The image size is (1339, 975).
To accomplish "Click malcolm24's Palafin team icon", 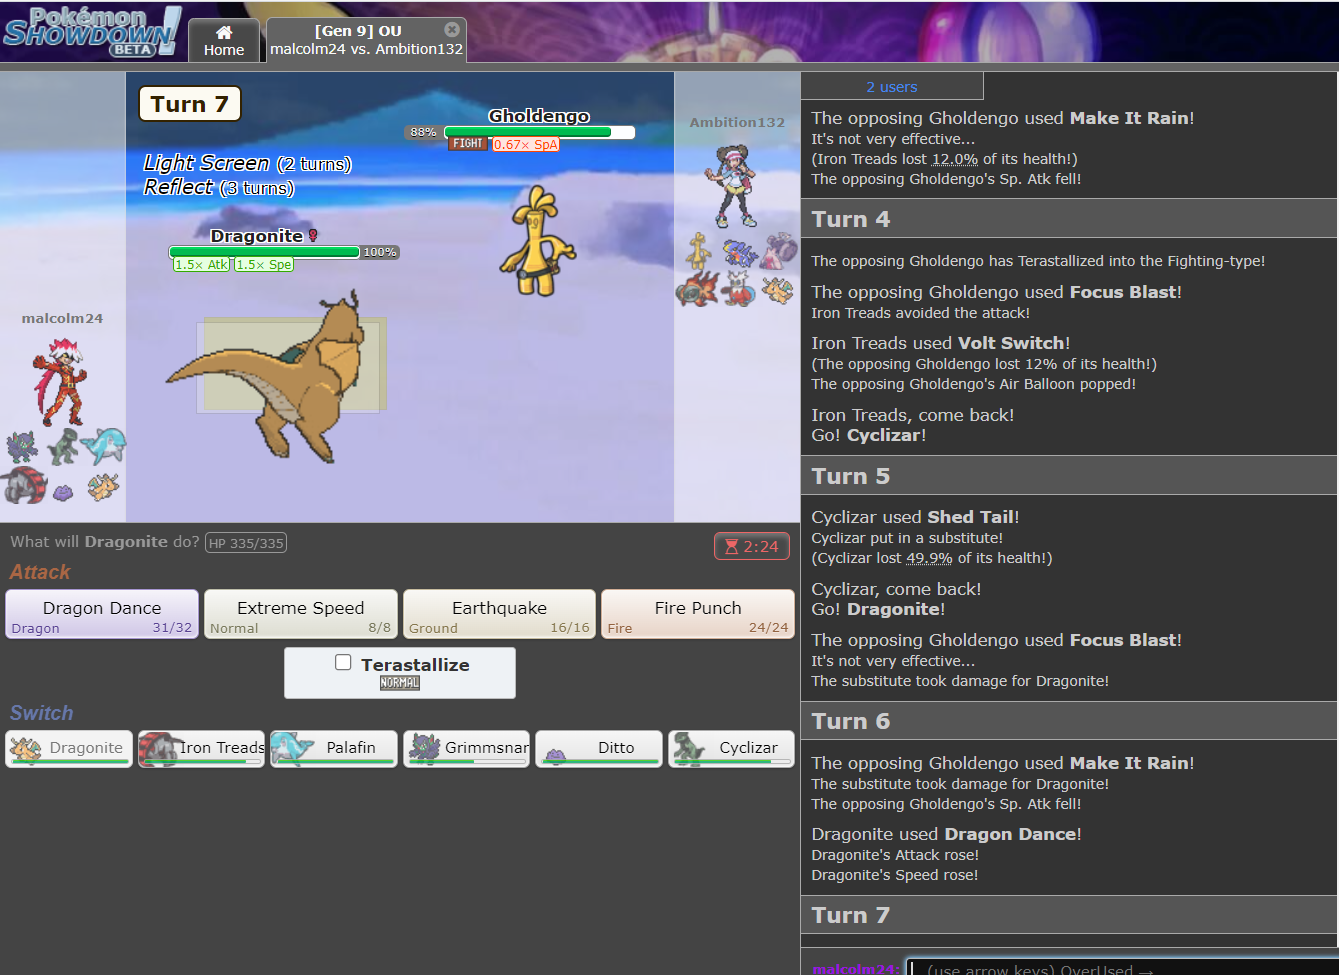I will tap(103, 446).
